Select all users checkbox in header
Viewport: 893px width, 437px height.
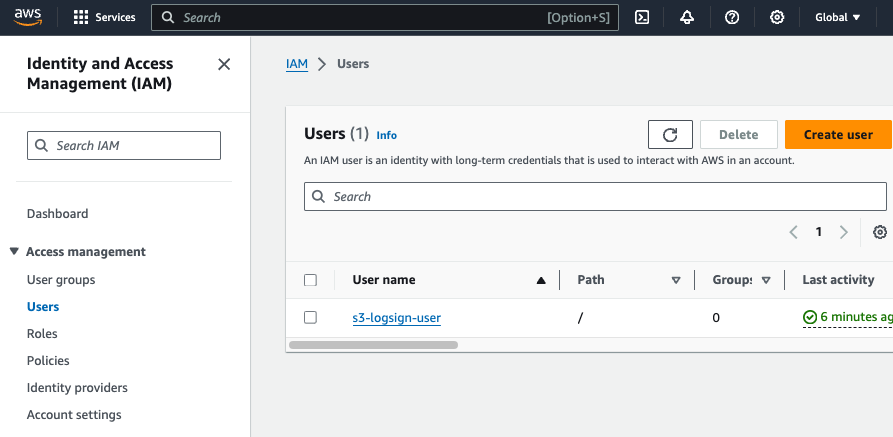[x=310, y=280]
